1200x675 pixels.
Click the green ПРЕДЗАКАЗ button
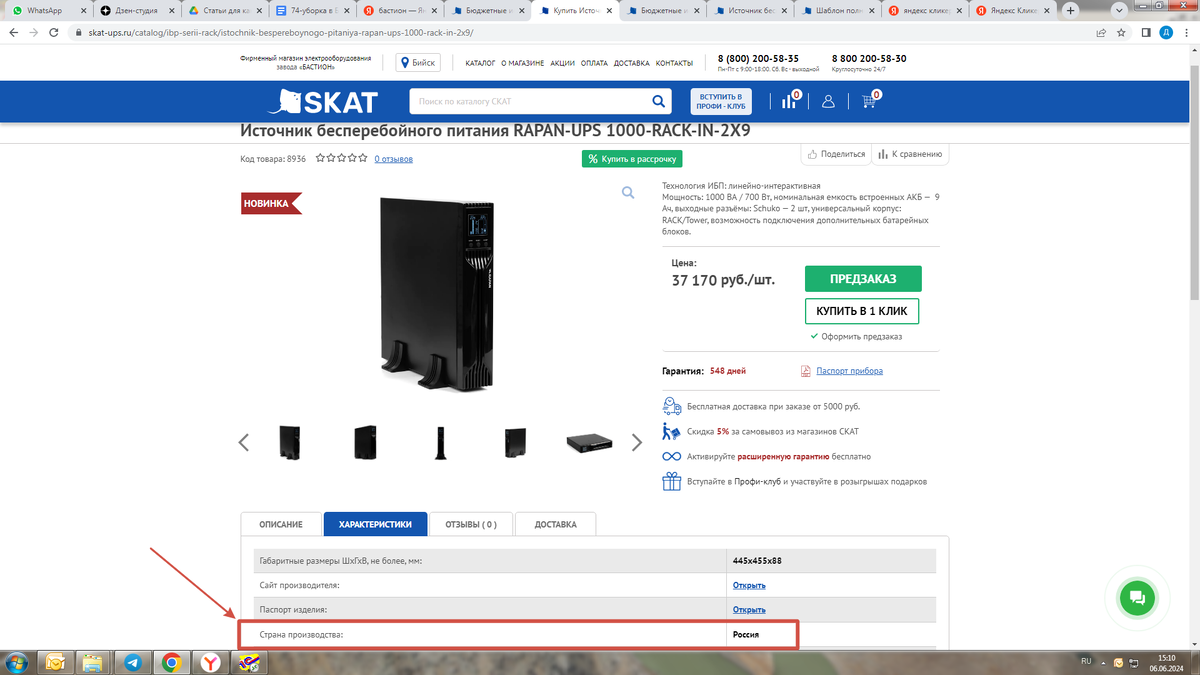tap(862, 278)
